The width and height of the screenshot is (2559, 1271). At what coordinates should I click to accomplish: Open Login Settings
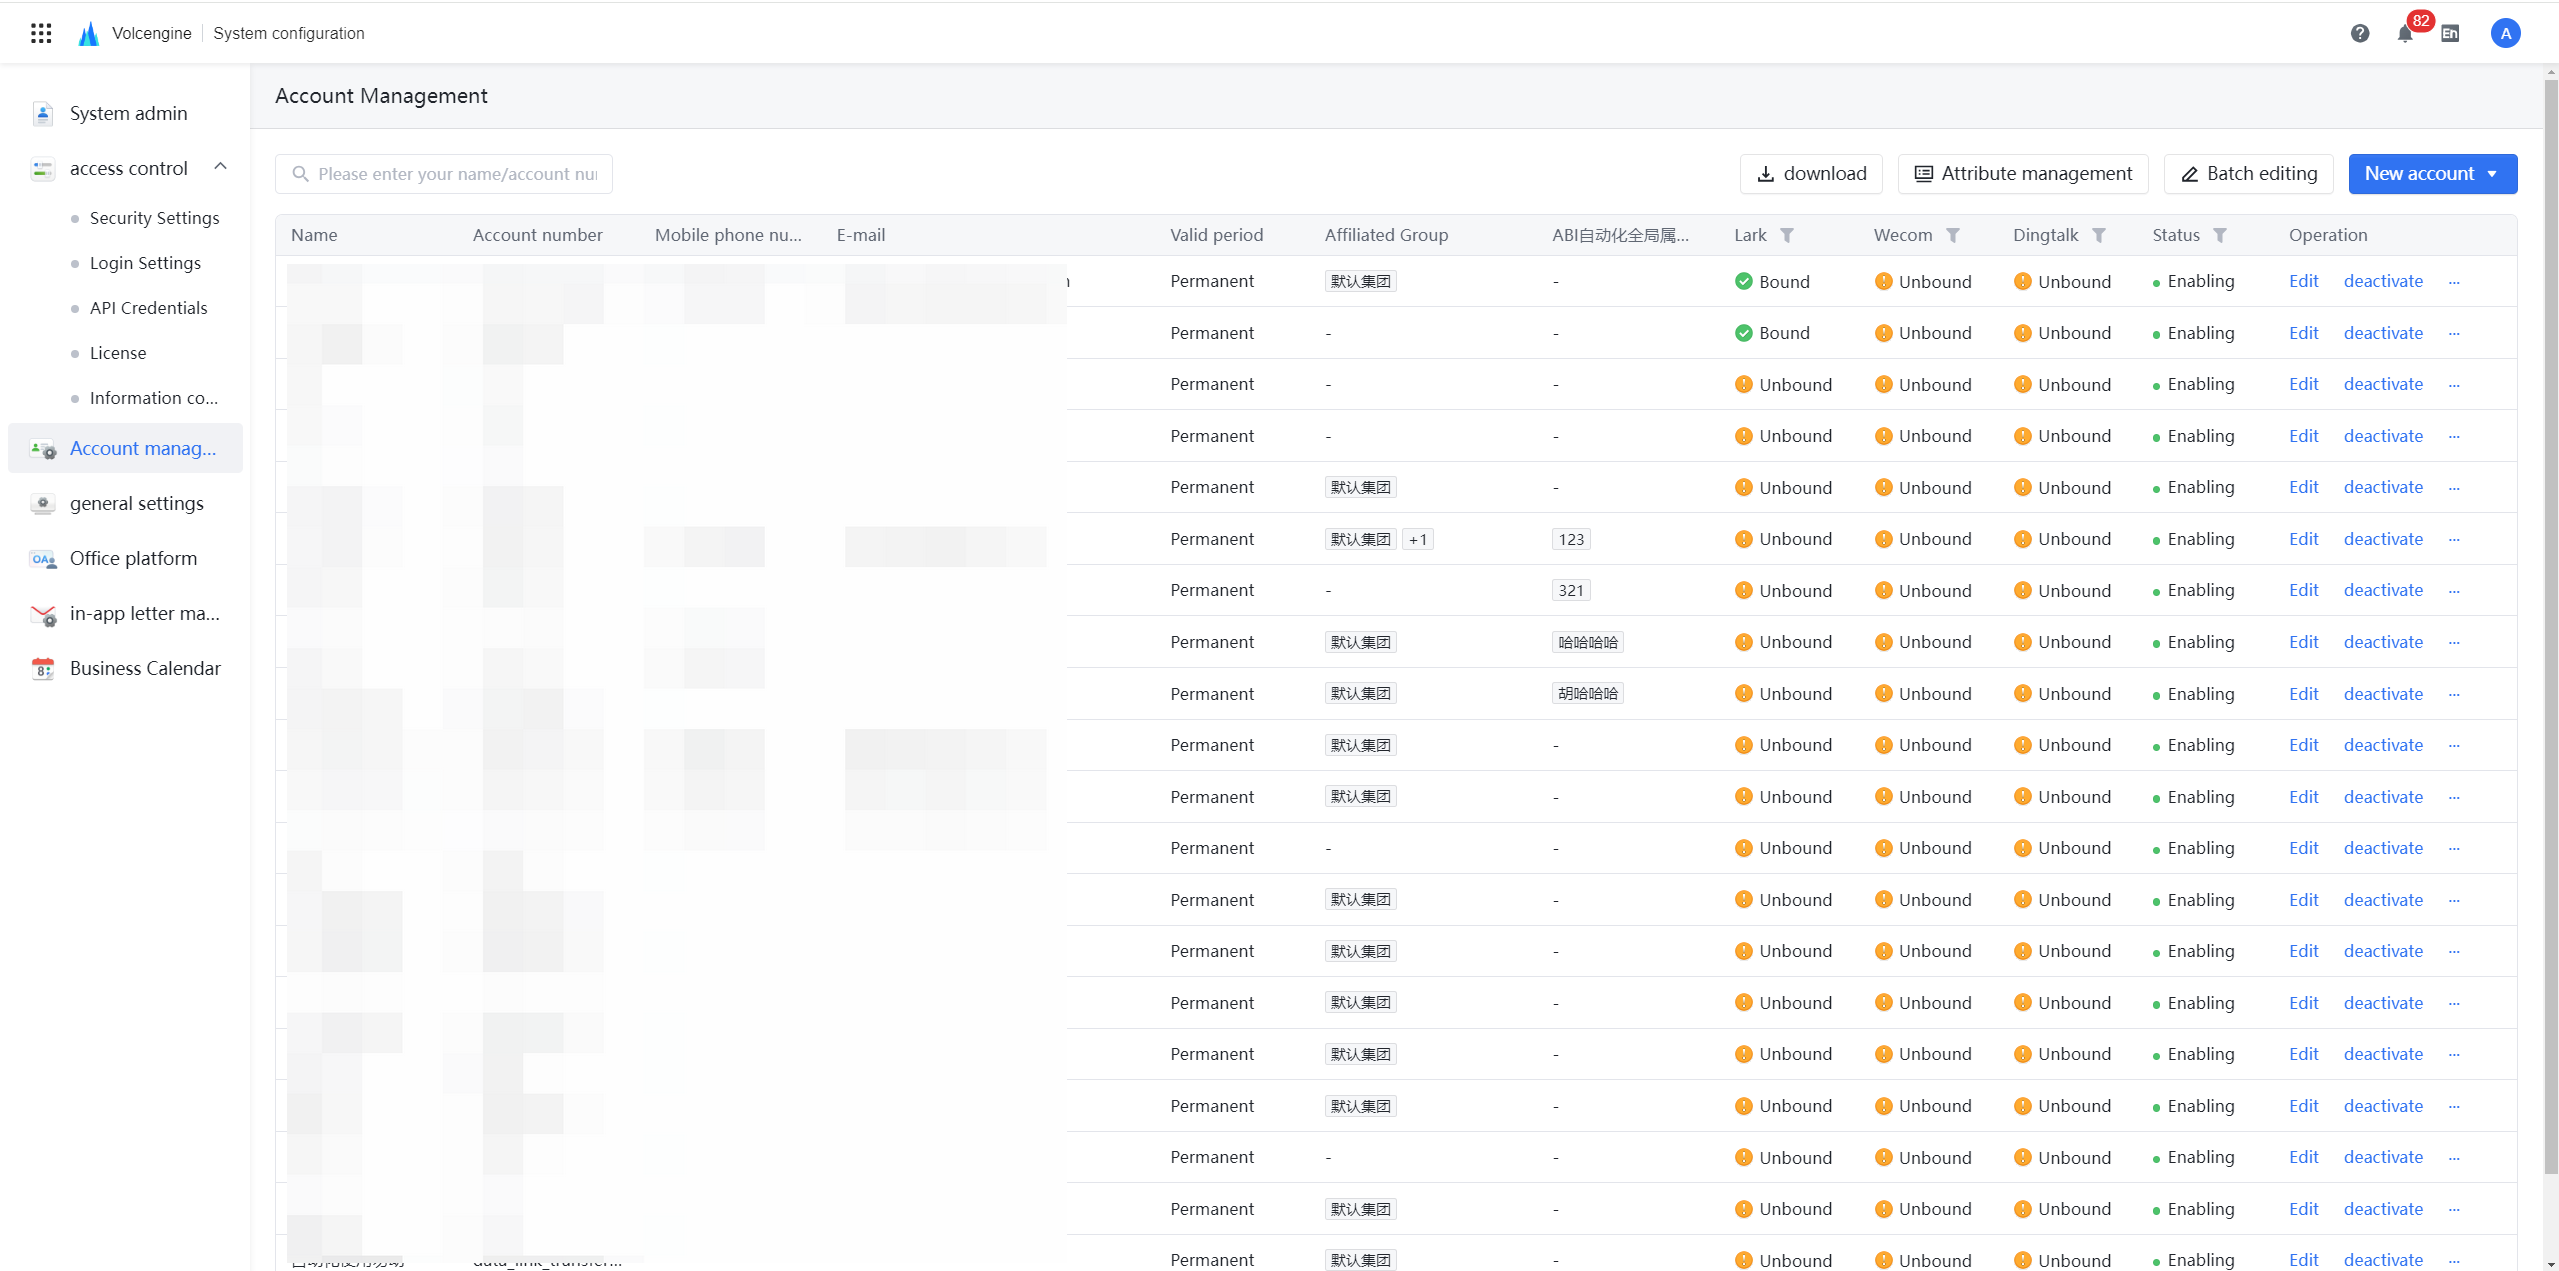pyautogui.click(x=145, y=263)
